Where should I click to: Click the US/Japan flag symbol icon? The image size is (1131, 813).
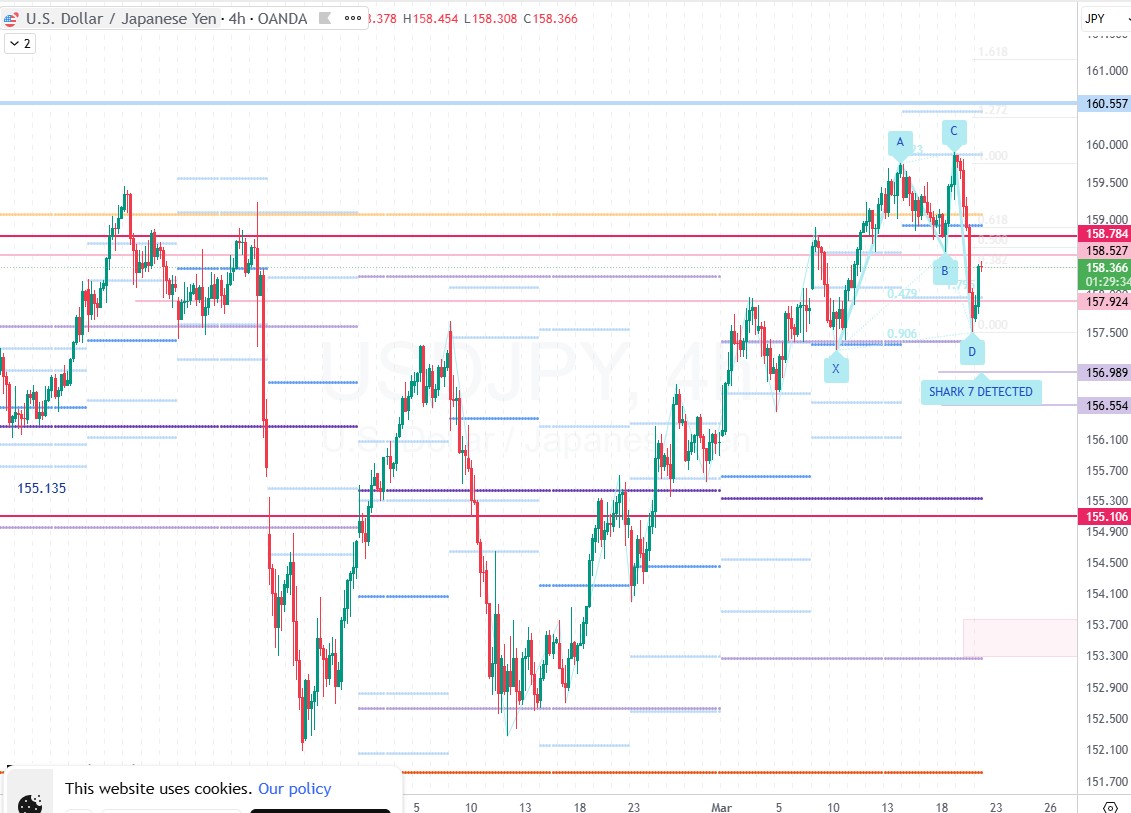(x=9, y=19)
